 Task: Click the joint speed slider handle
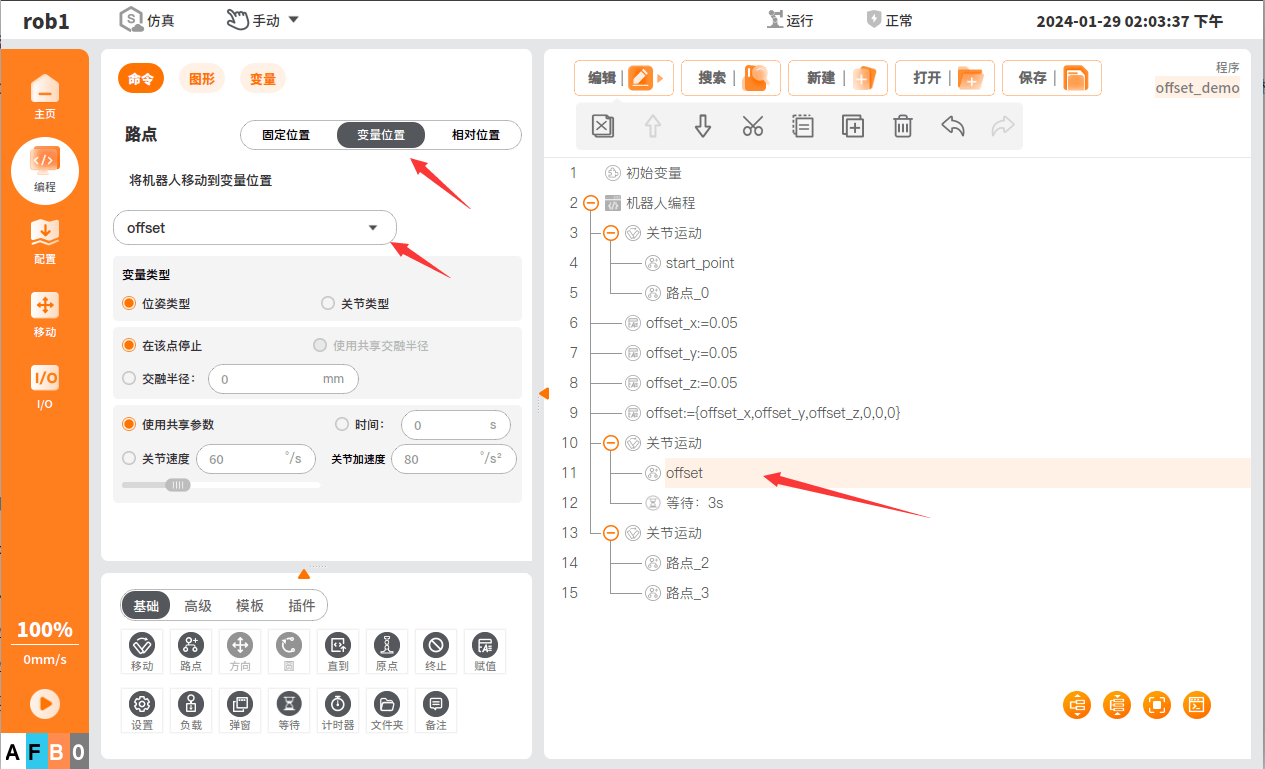[178, 485]
